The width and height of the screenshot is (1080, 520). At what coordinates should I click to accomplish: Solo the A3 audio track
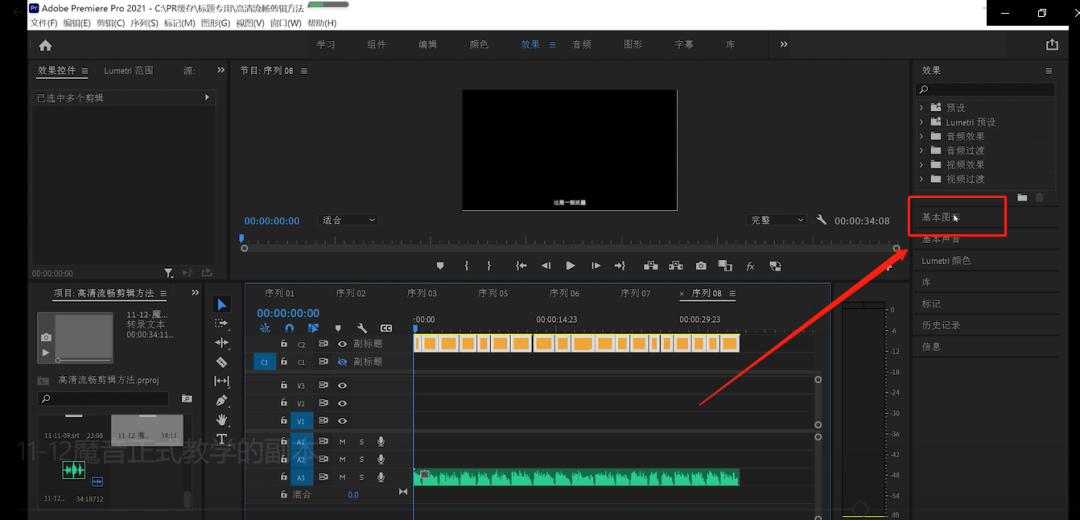(x=361, y=477)
